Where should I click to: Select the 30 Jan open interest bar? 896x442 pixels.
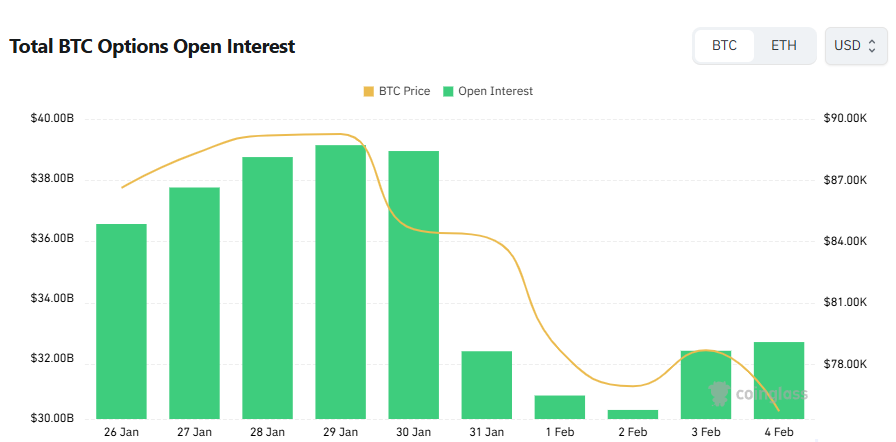(413, 284)
